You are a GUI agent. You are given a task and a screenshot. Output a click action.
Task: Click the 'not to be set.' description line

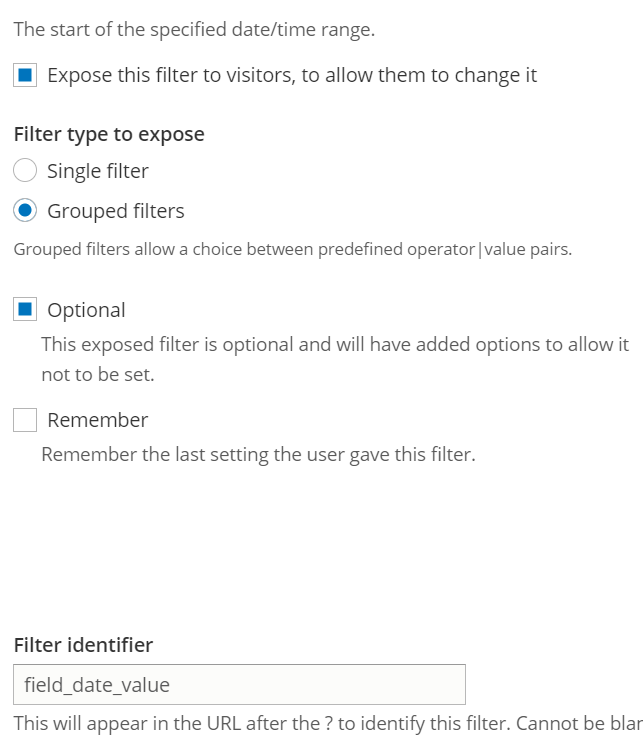[97, 375]
